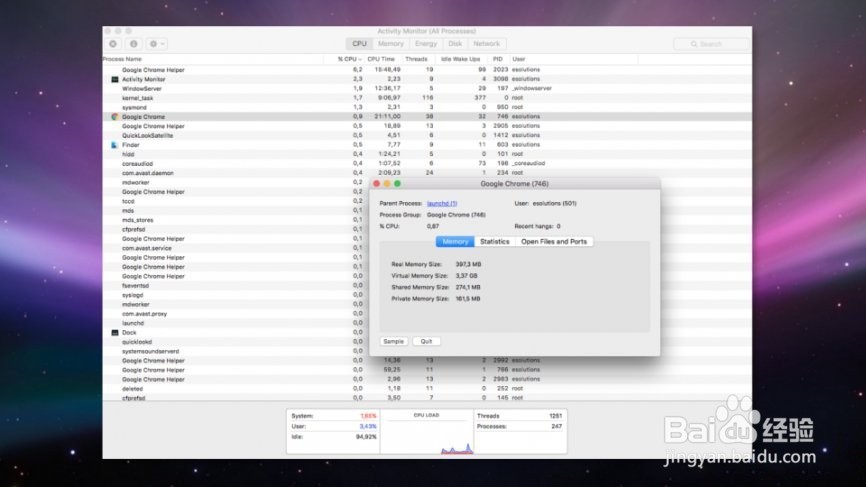The height and width of the screenshot is (487, 866).
Task: Click the Search field in Activity Monitor
Action: (x=711, y=44)
